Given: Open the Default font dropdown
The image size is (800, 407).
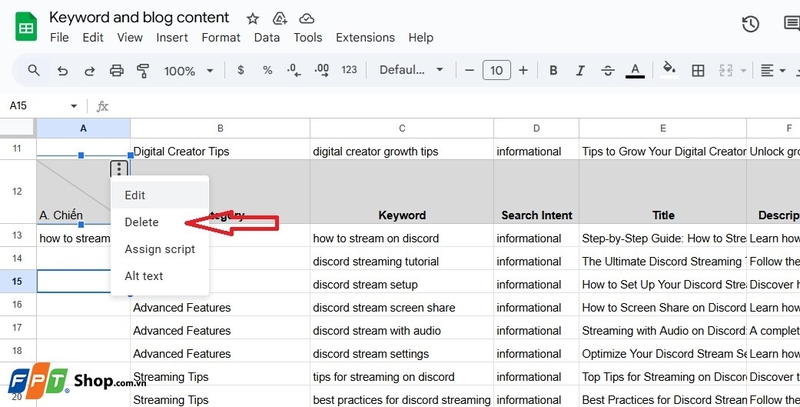Looking at the screenshot, I should pos(411,70).
